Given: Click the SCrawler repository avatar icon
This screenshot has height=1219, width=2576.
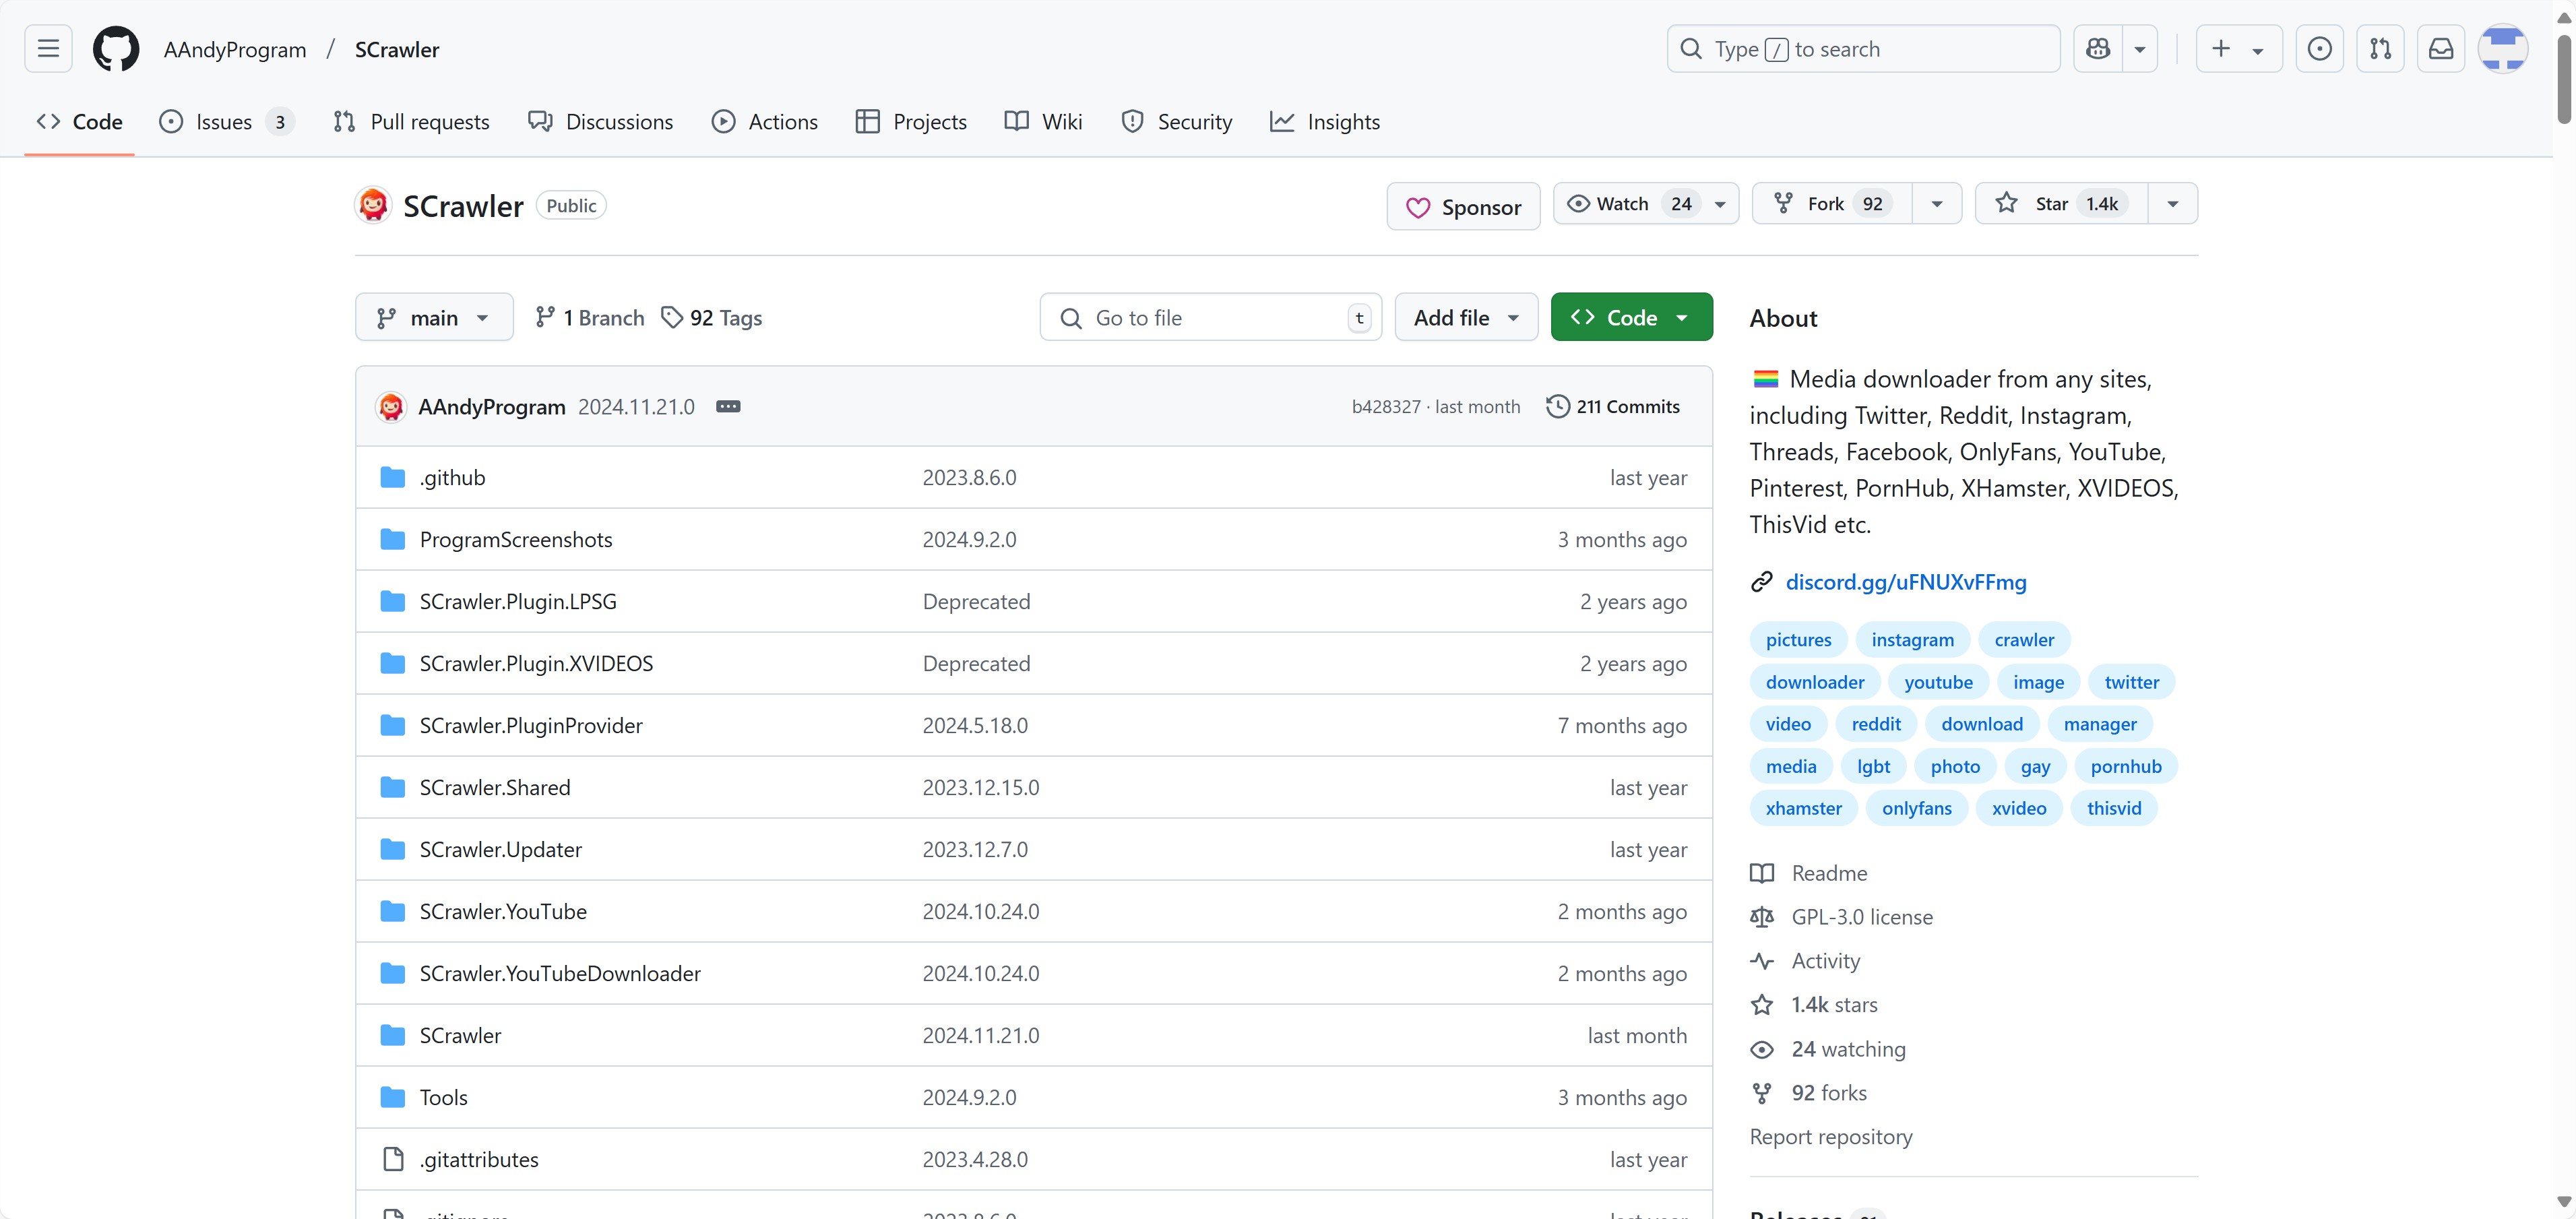Looking at the screenshot, I should point(373,205).
